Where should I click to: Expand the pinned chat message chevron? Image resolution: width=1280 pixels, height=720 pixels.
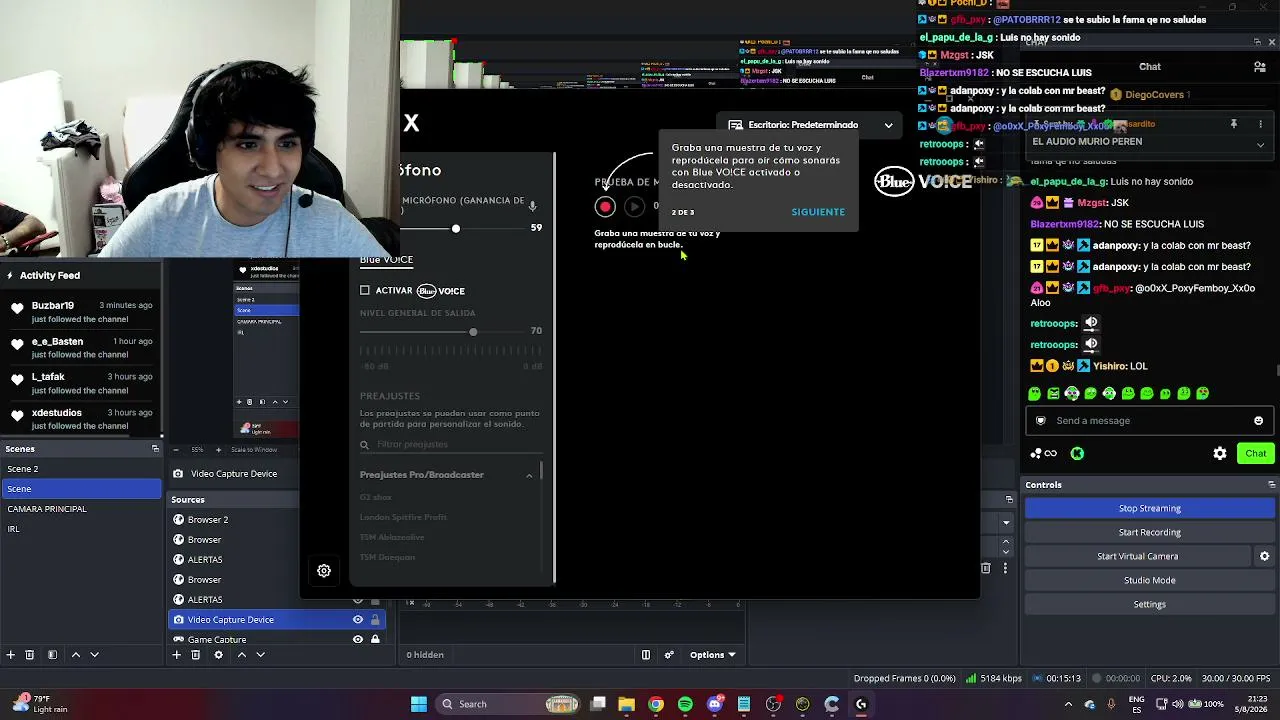click(1260, 145)
